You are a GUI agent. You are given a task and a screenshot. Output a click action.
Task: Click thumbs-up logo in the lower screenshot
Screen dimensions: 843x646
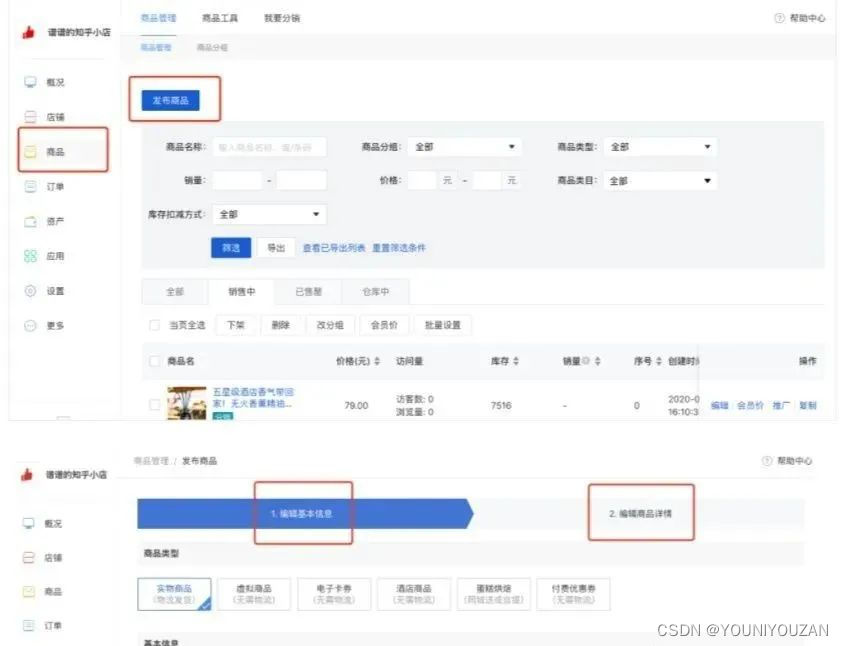click(27, 475)
